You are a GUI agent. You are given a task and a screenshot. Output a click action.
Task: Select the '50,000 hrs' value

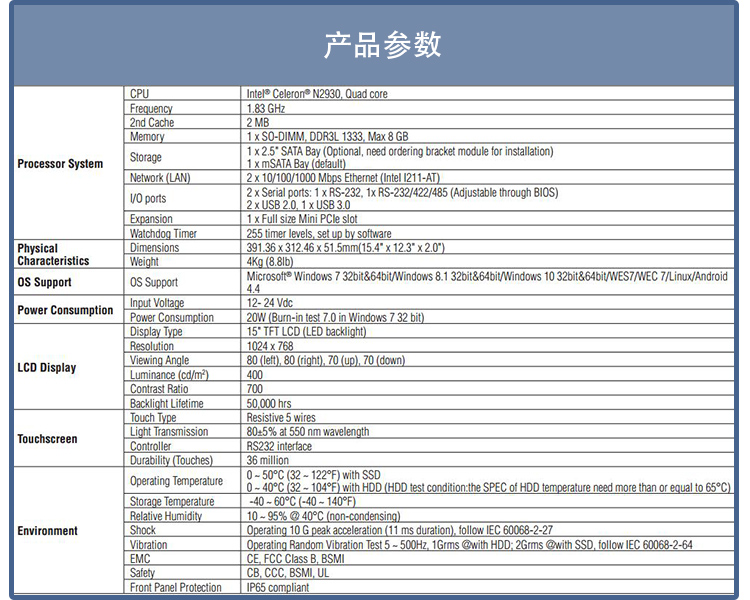click(x=269, y=403)
